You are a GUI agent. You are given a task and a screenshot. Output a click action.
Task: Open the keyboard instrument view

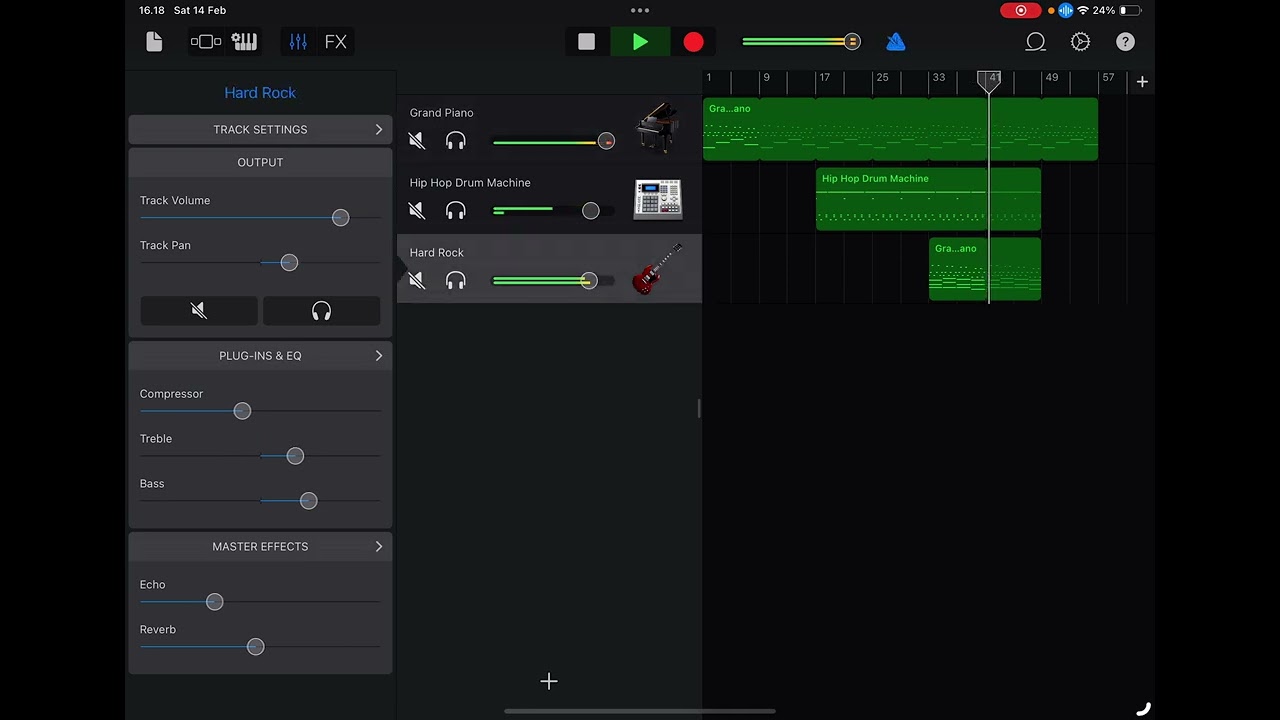point(244,42)
